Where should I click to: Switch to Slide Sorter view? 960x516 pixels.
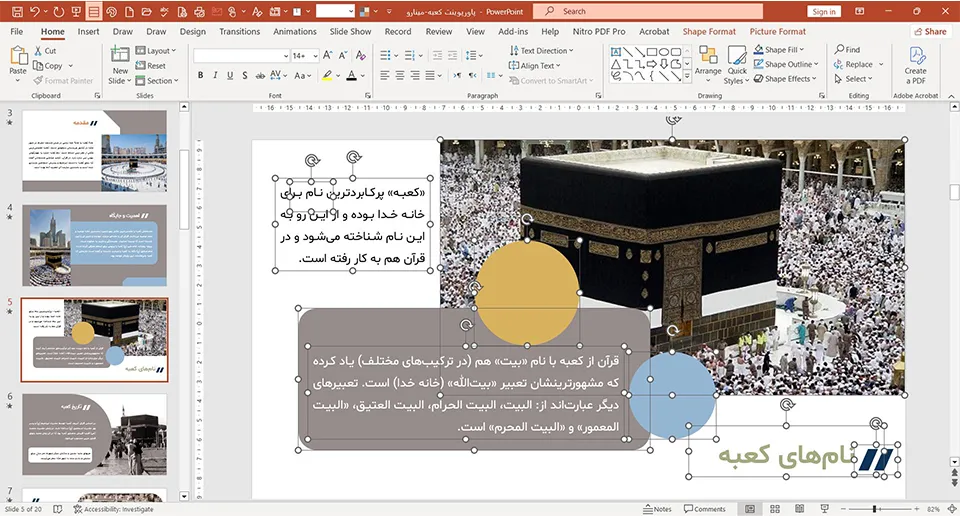[774, 509]
